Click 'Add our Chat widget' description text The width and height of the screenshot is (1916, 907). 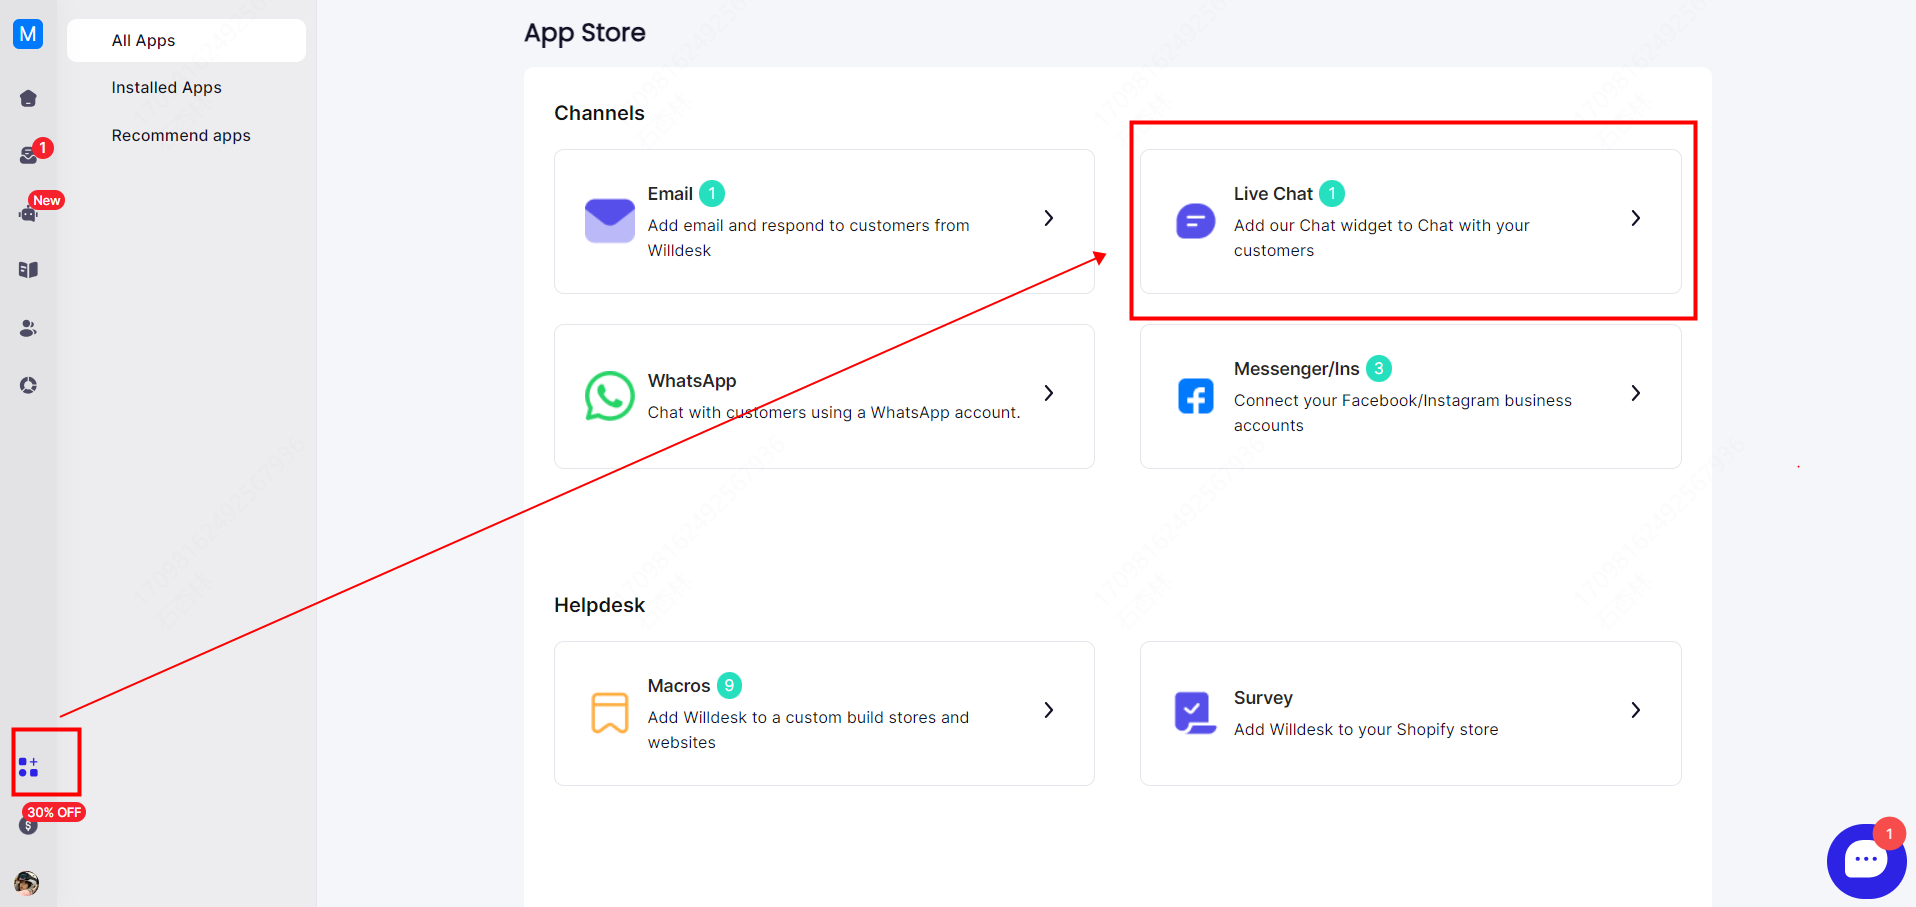click(1382, 238)
